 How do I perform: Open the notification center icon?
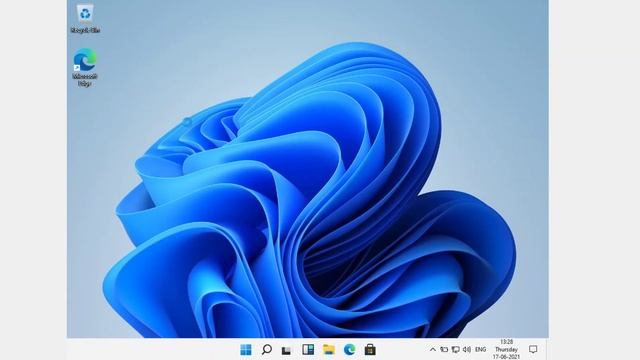click(x=533, y=349)
